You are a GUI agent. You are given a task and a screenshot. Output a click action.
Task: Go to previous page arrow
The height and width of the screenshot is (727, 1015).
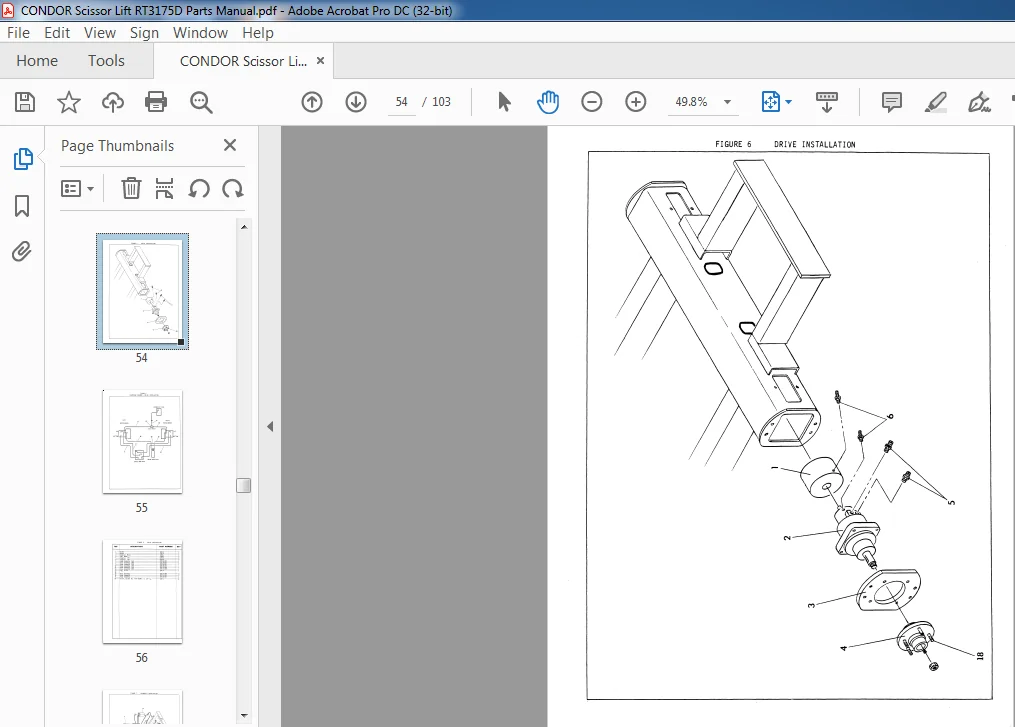(x=312, y=102)
